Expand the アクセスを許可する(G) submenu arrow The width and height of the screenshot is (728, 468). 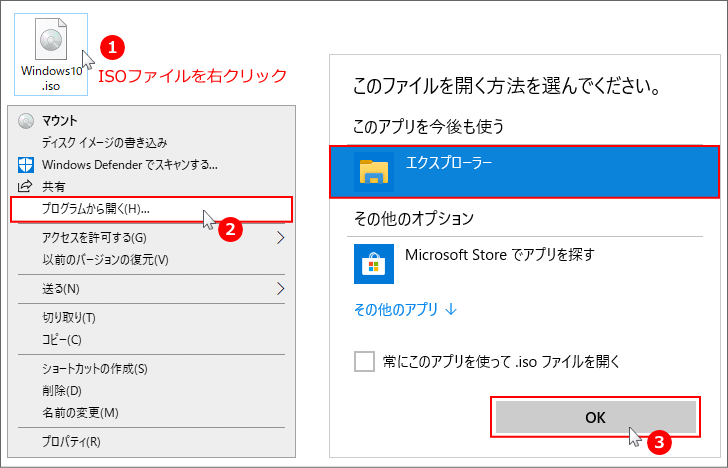click(x=280, y=238)
